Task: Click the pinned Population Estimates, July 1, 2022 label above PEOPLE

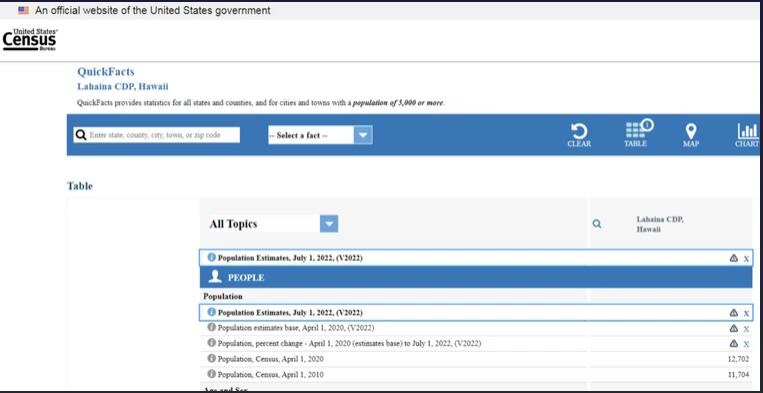Action: coord(290,258)
